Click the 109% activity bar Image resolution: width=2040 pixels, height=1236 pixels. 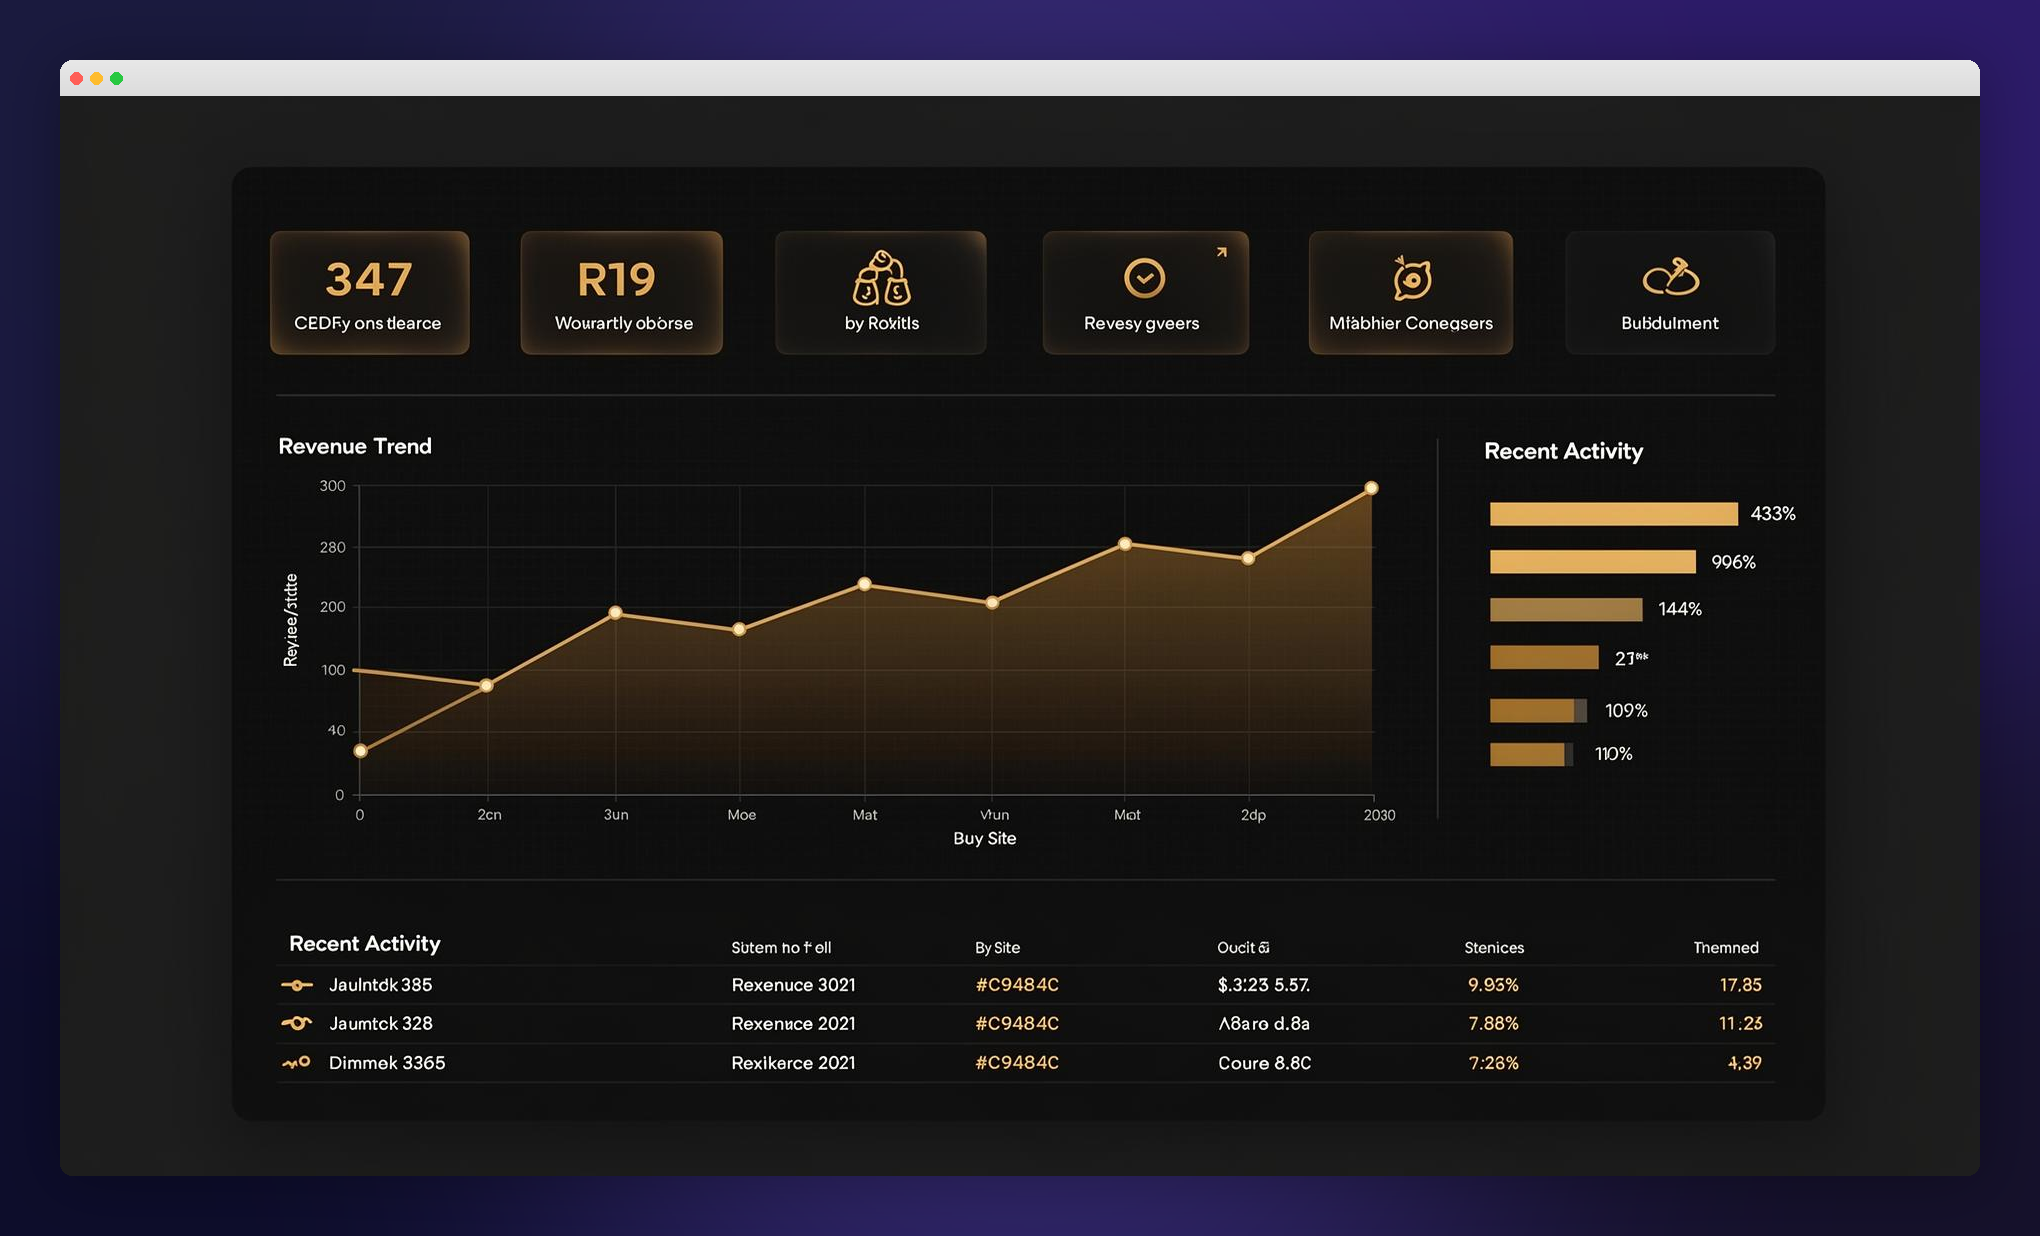click(x=1538, y=711)
